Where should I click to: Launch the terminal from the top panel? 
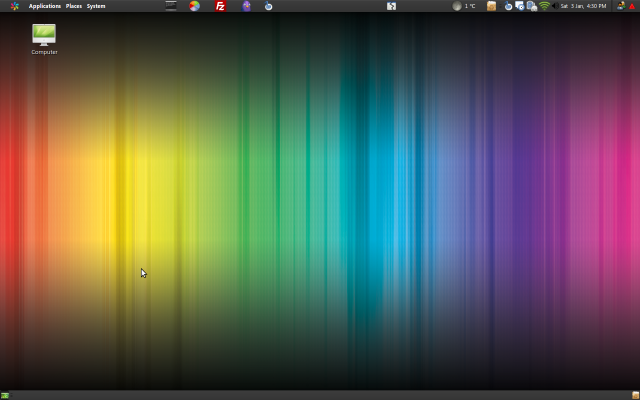click(170, 6)
